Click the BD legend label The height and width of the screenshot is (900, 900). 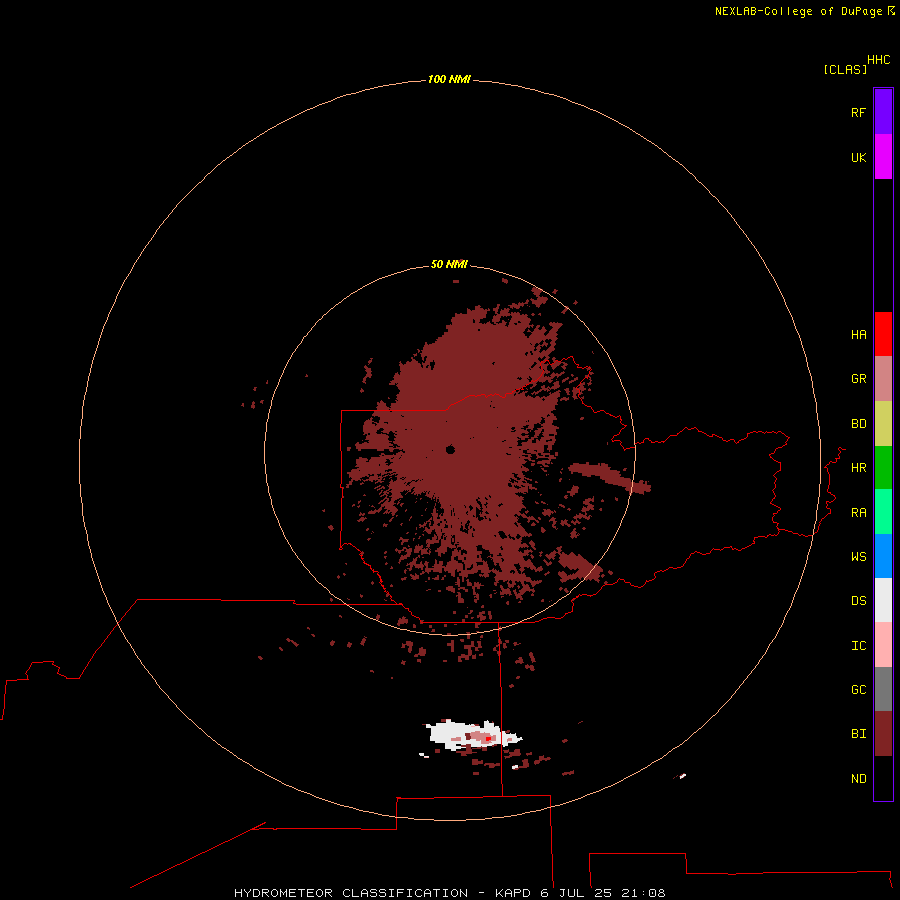pos(858,424)
